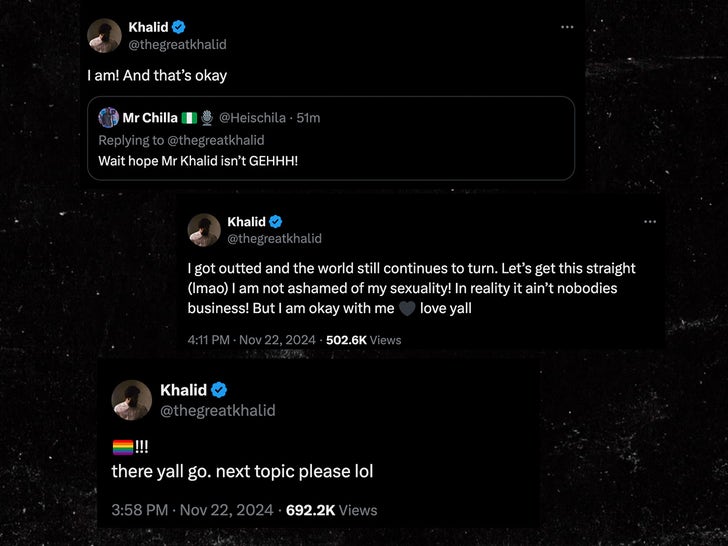Viewport: 728px width, 546px height.
Task: Click Khalid's avatar on the "I am!" tweet
Action: (105, 36)
